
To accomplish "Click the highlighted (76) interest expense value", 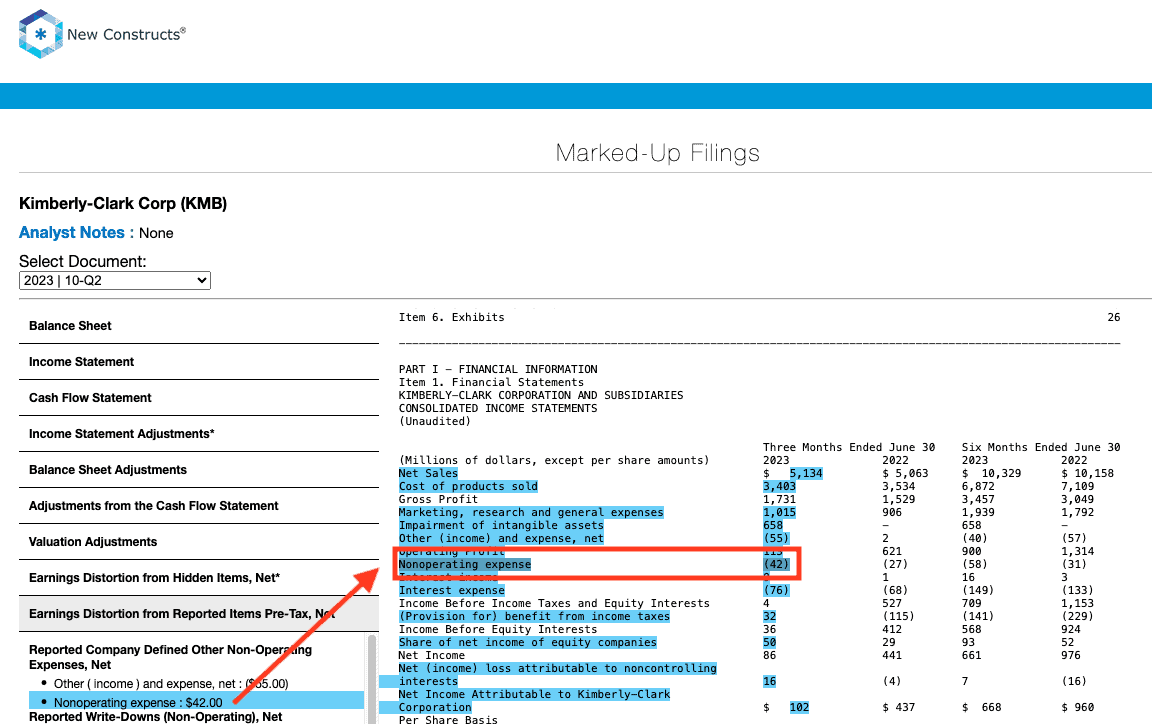I will click(x=777, y=590).
